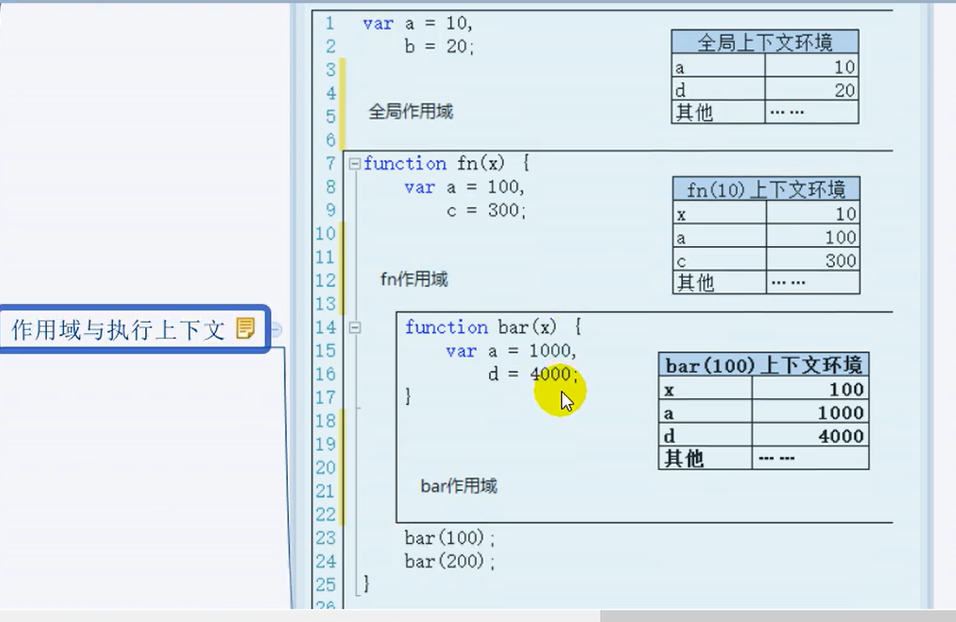Image resolution: width=956 pixels, height=622 pixels.
Task: Open the note icon on 作用域与执行上下文 node
Action: point(243,327)
